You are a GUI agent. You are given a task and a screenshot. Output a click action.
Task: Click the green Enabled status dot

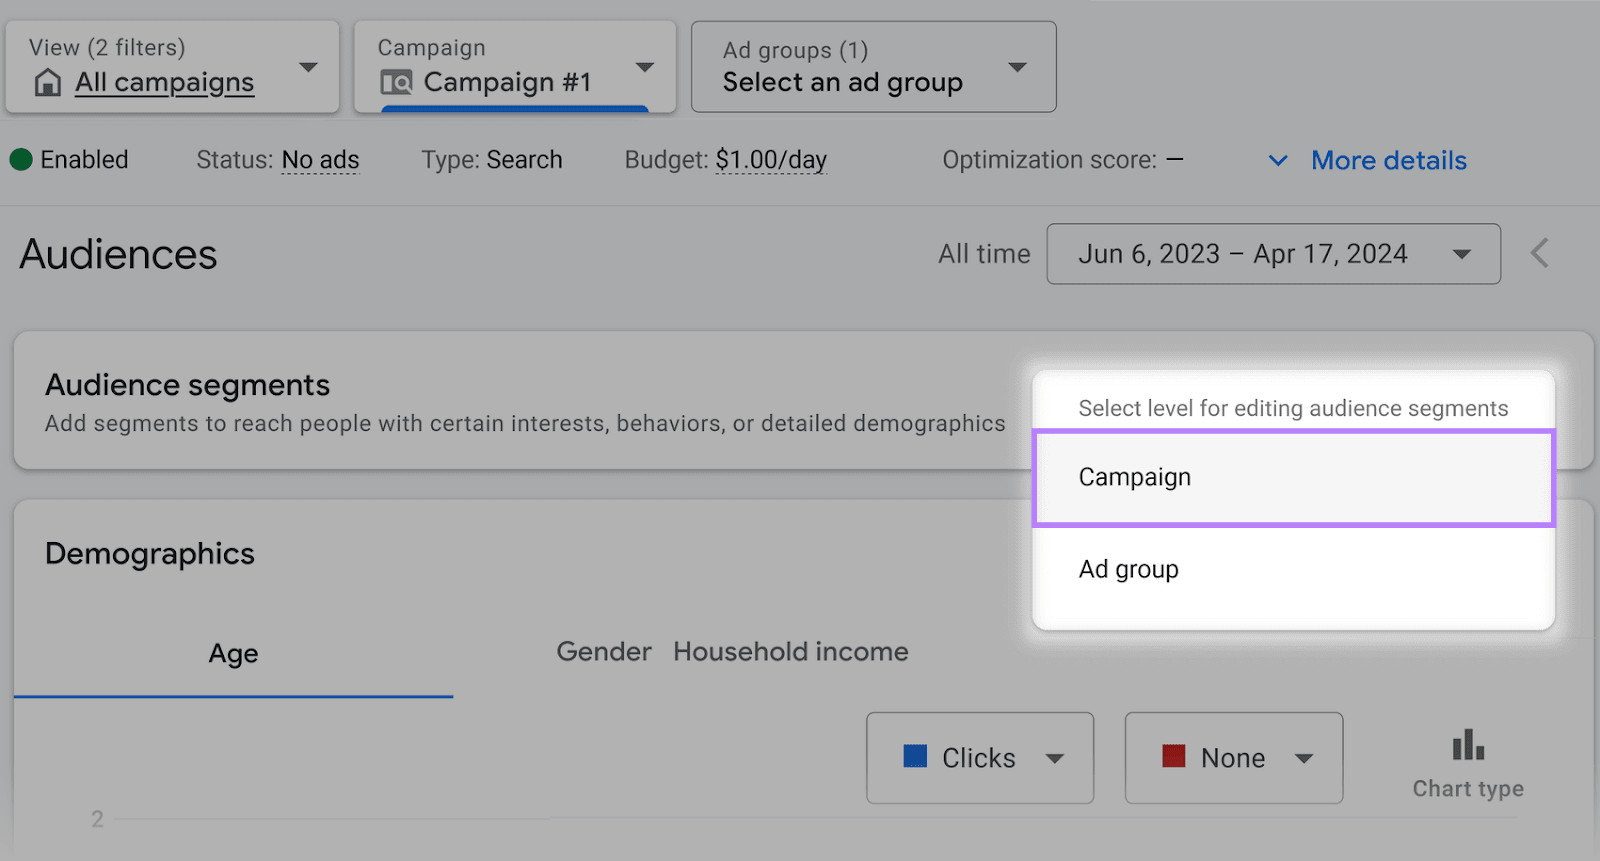pos(21,160)
